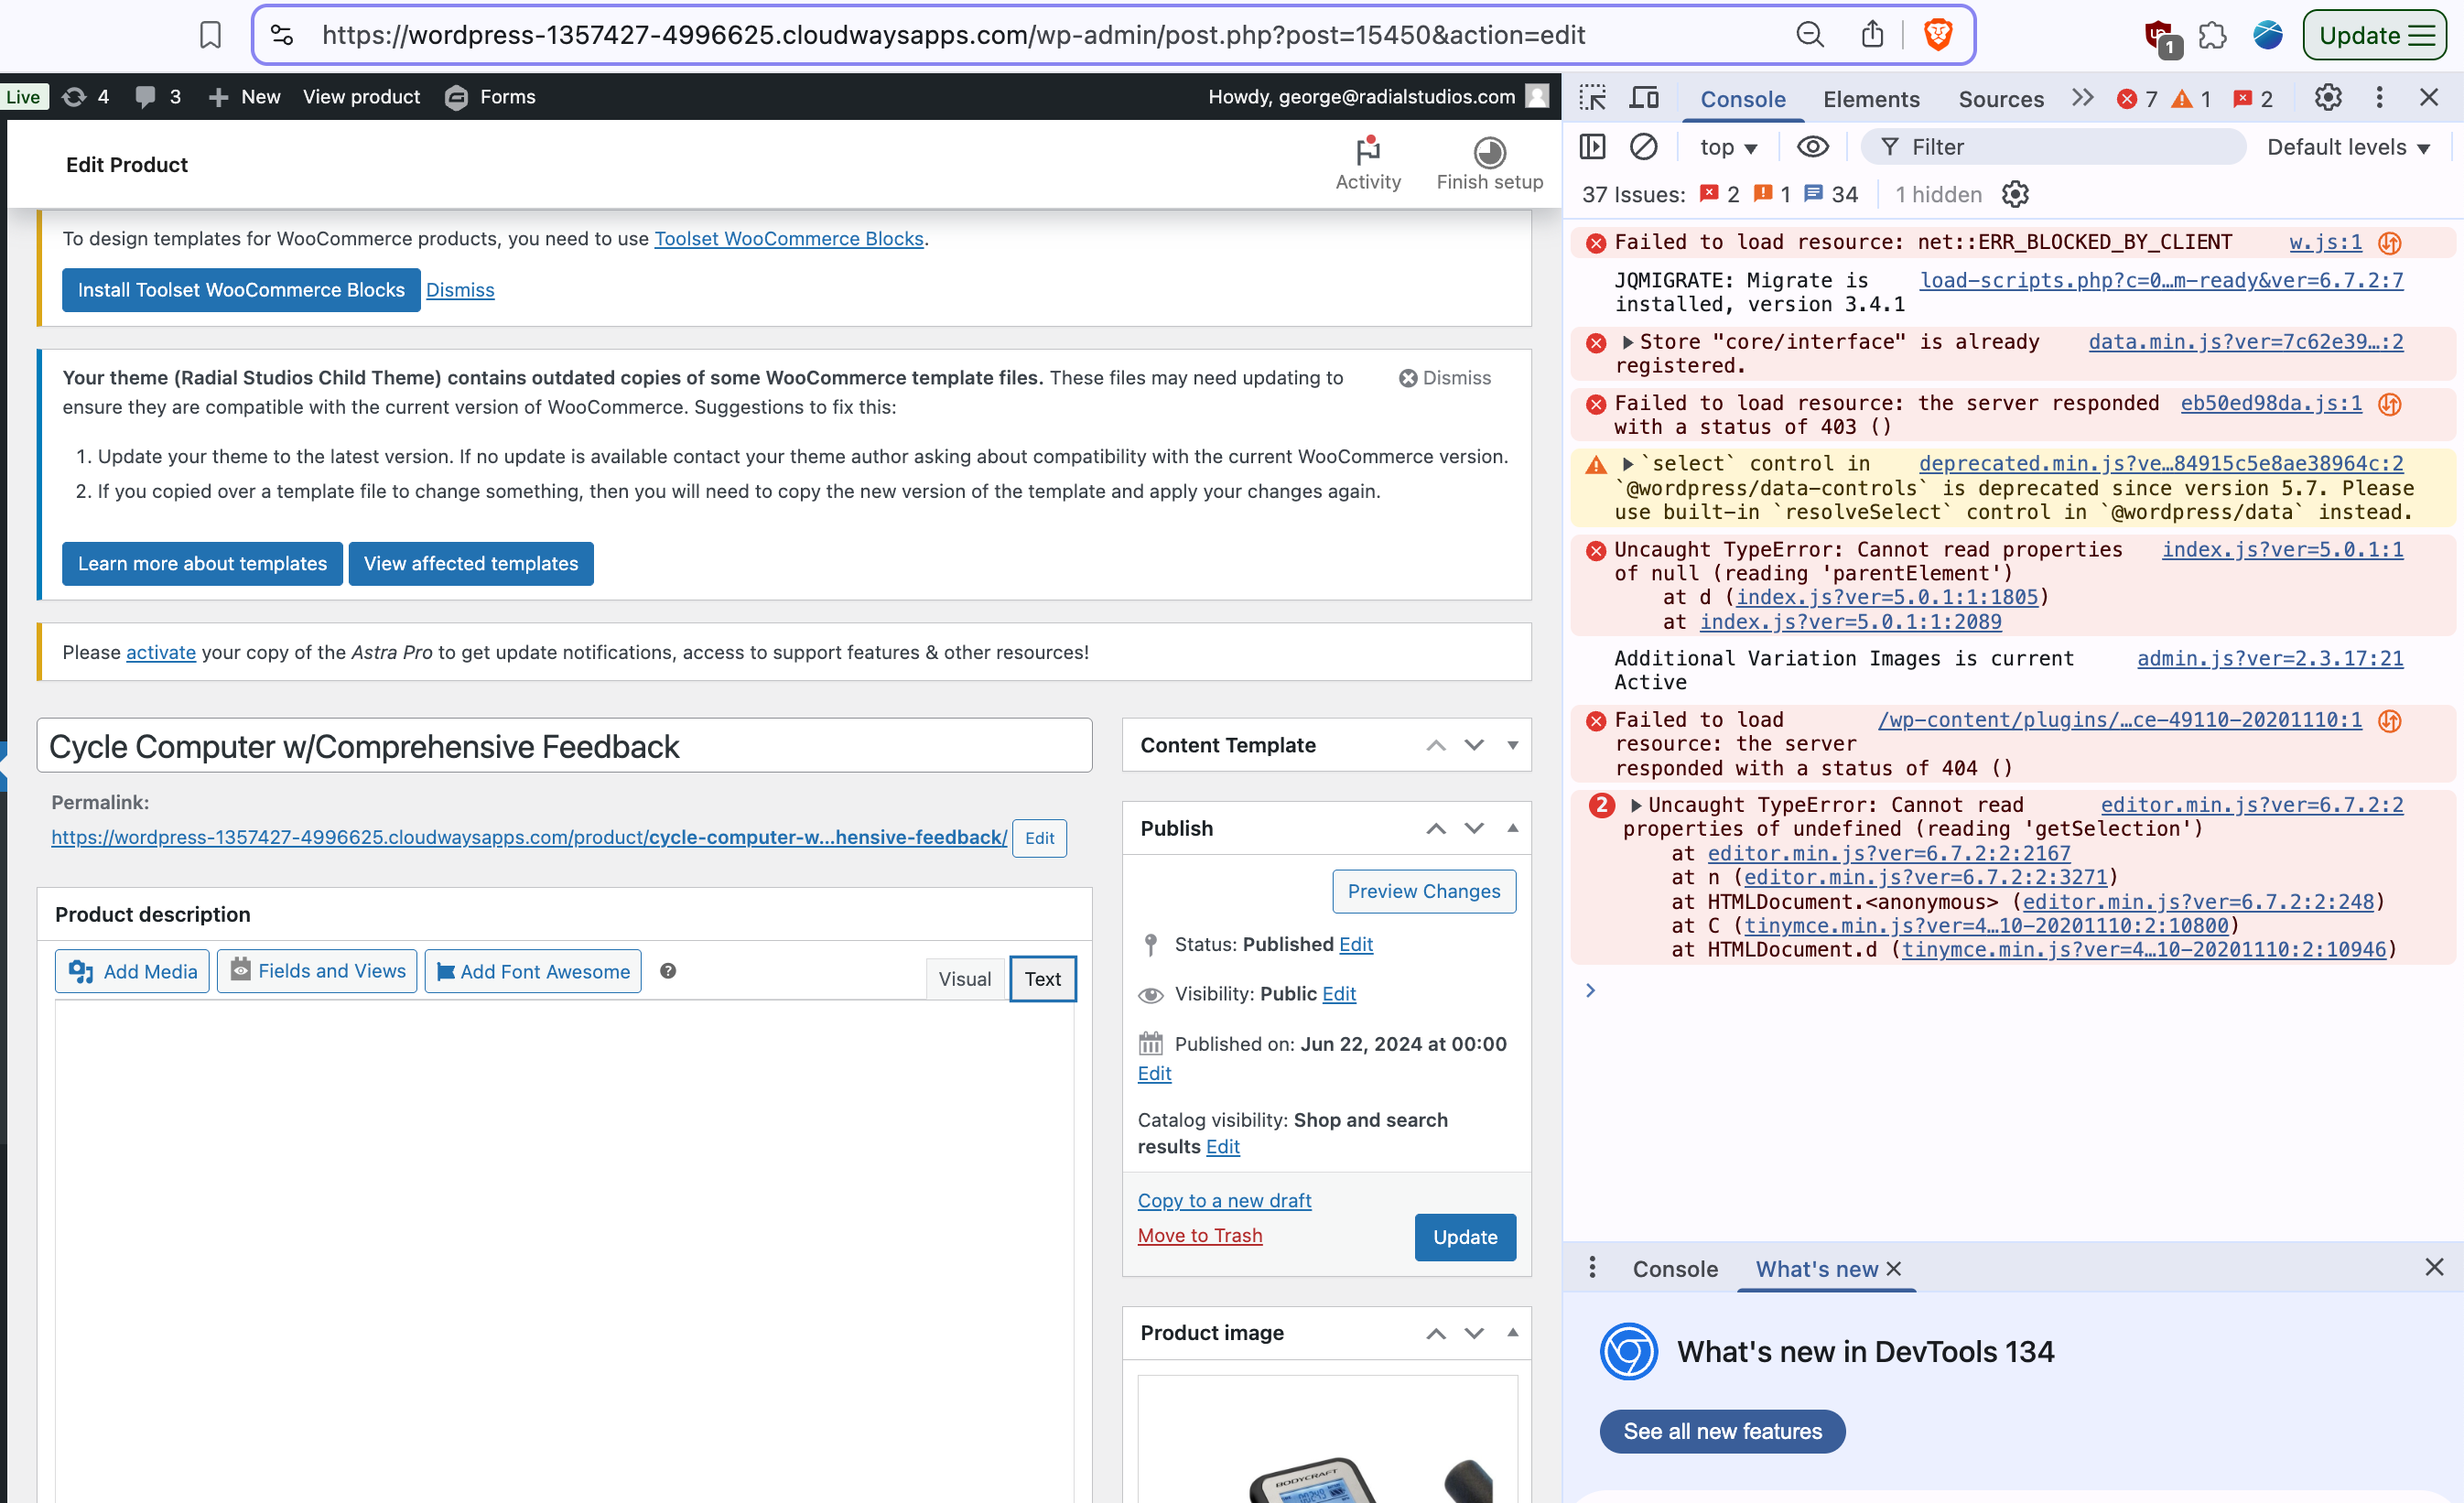Click the Add Media button

tap(132, 971)
